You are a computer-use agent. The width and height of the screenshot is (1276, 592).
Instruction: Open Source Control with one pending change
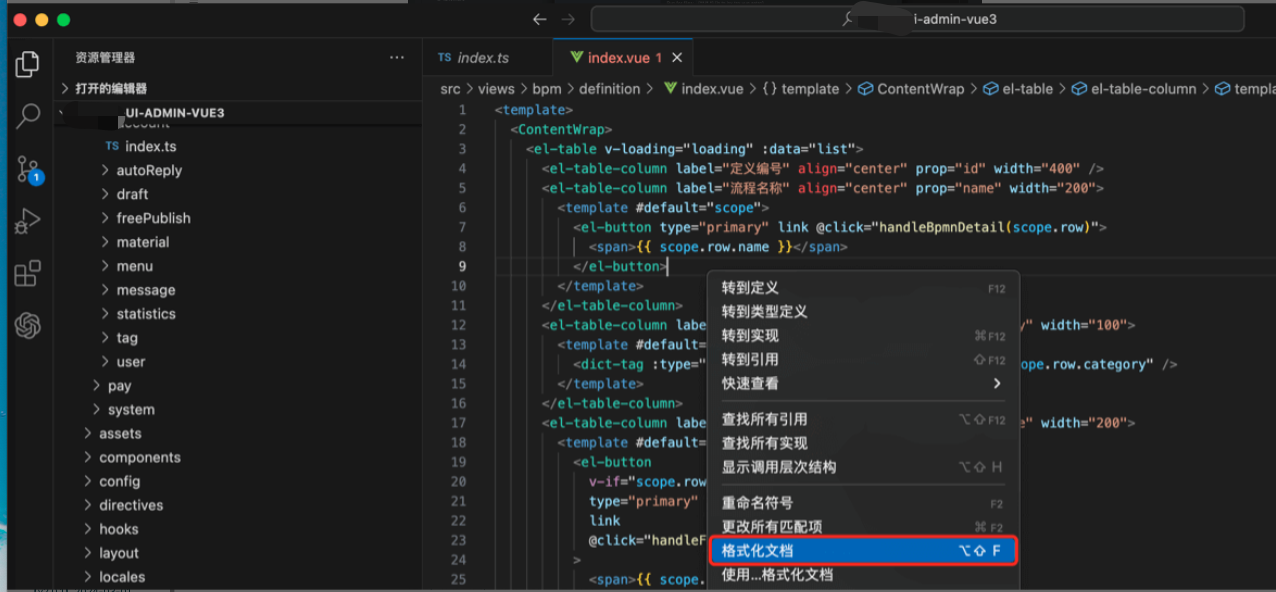coord(28,170)
